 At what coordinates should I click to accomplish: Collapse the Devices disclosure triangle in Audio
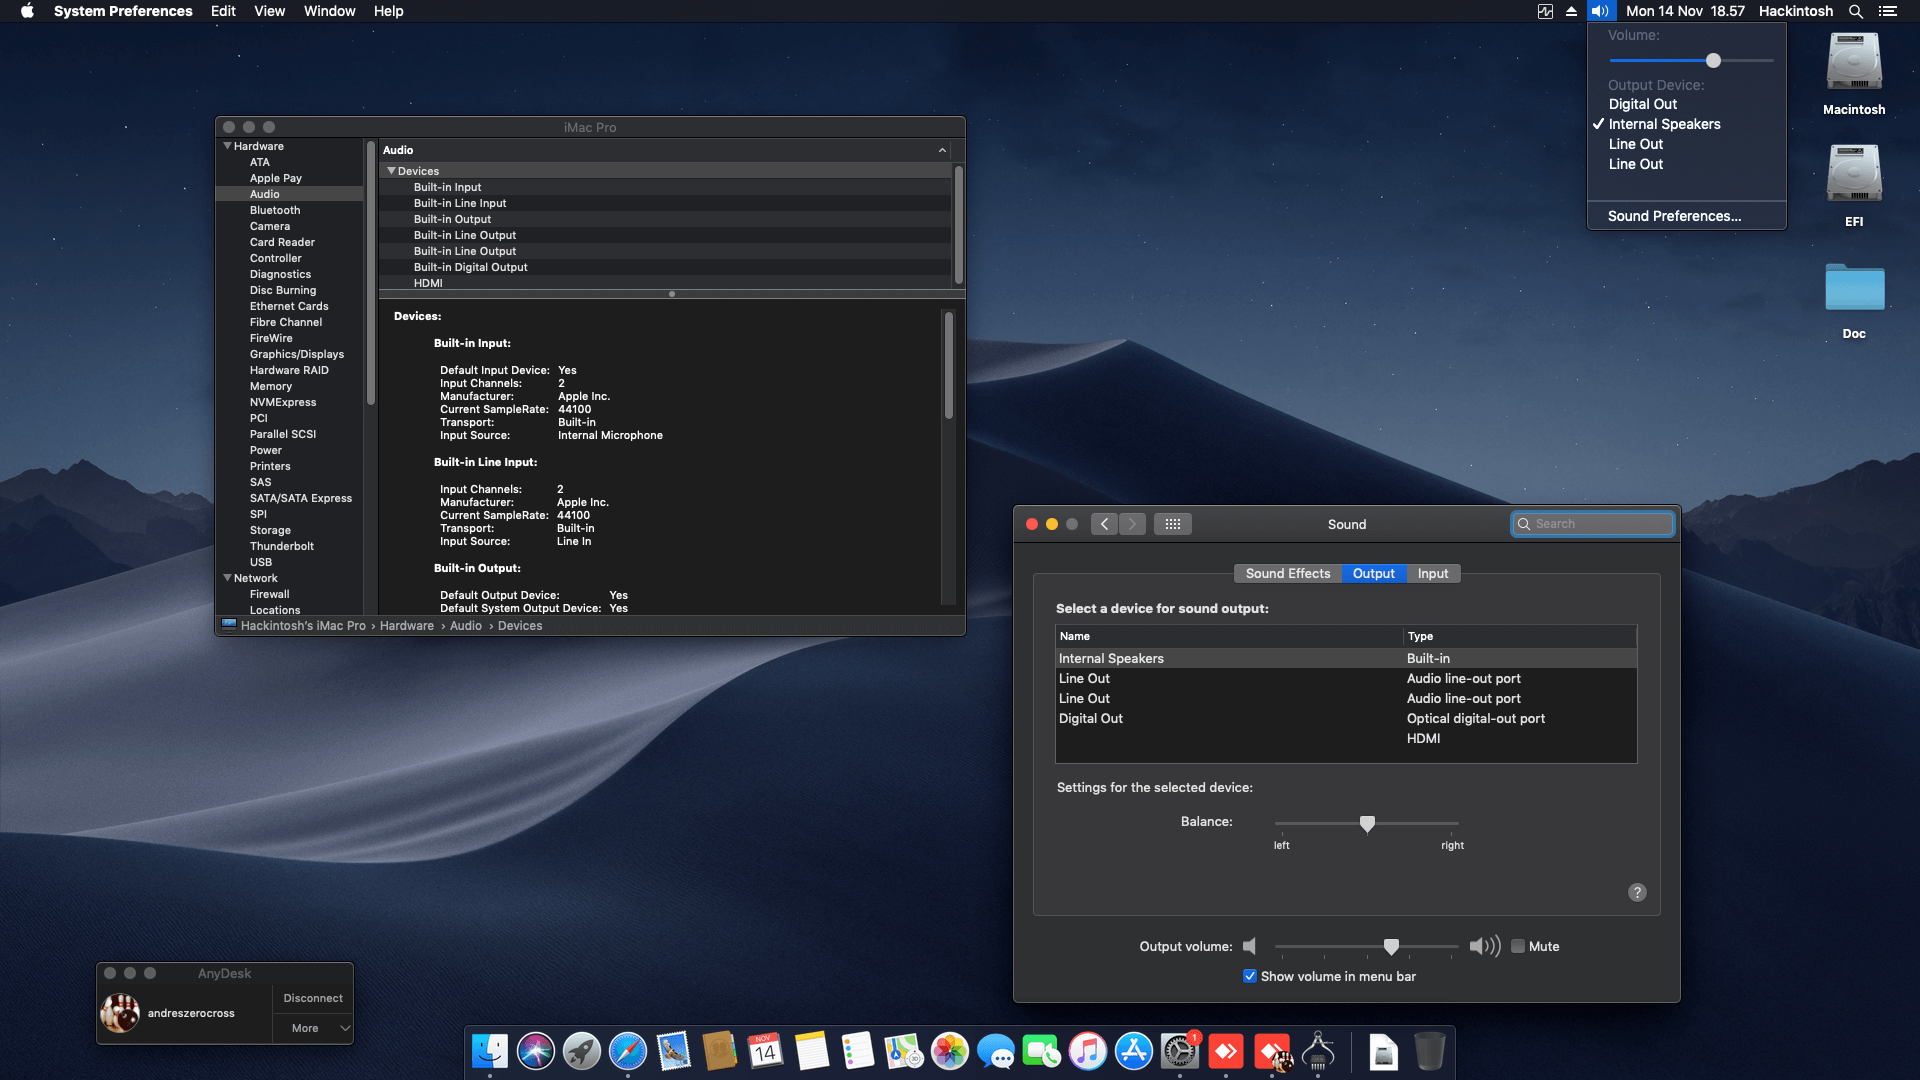[x=392, y=171]
